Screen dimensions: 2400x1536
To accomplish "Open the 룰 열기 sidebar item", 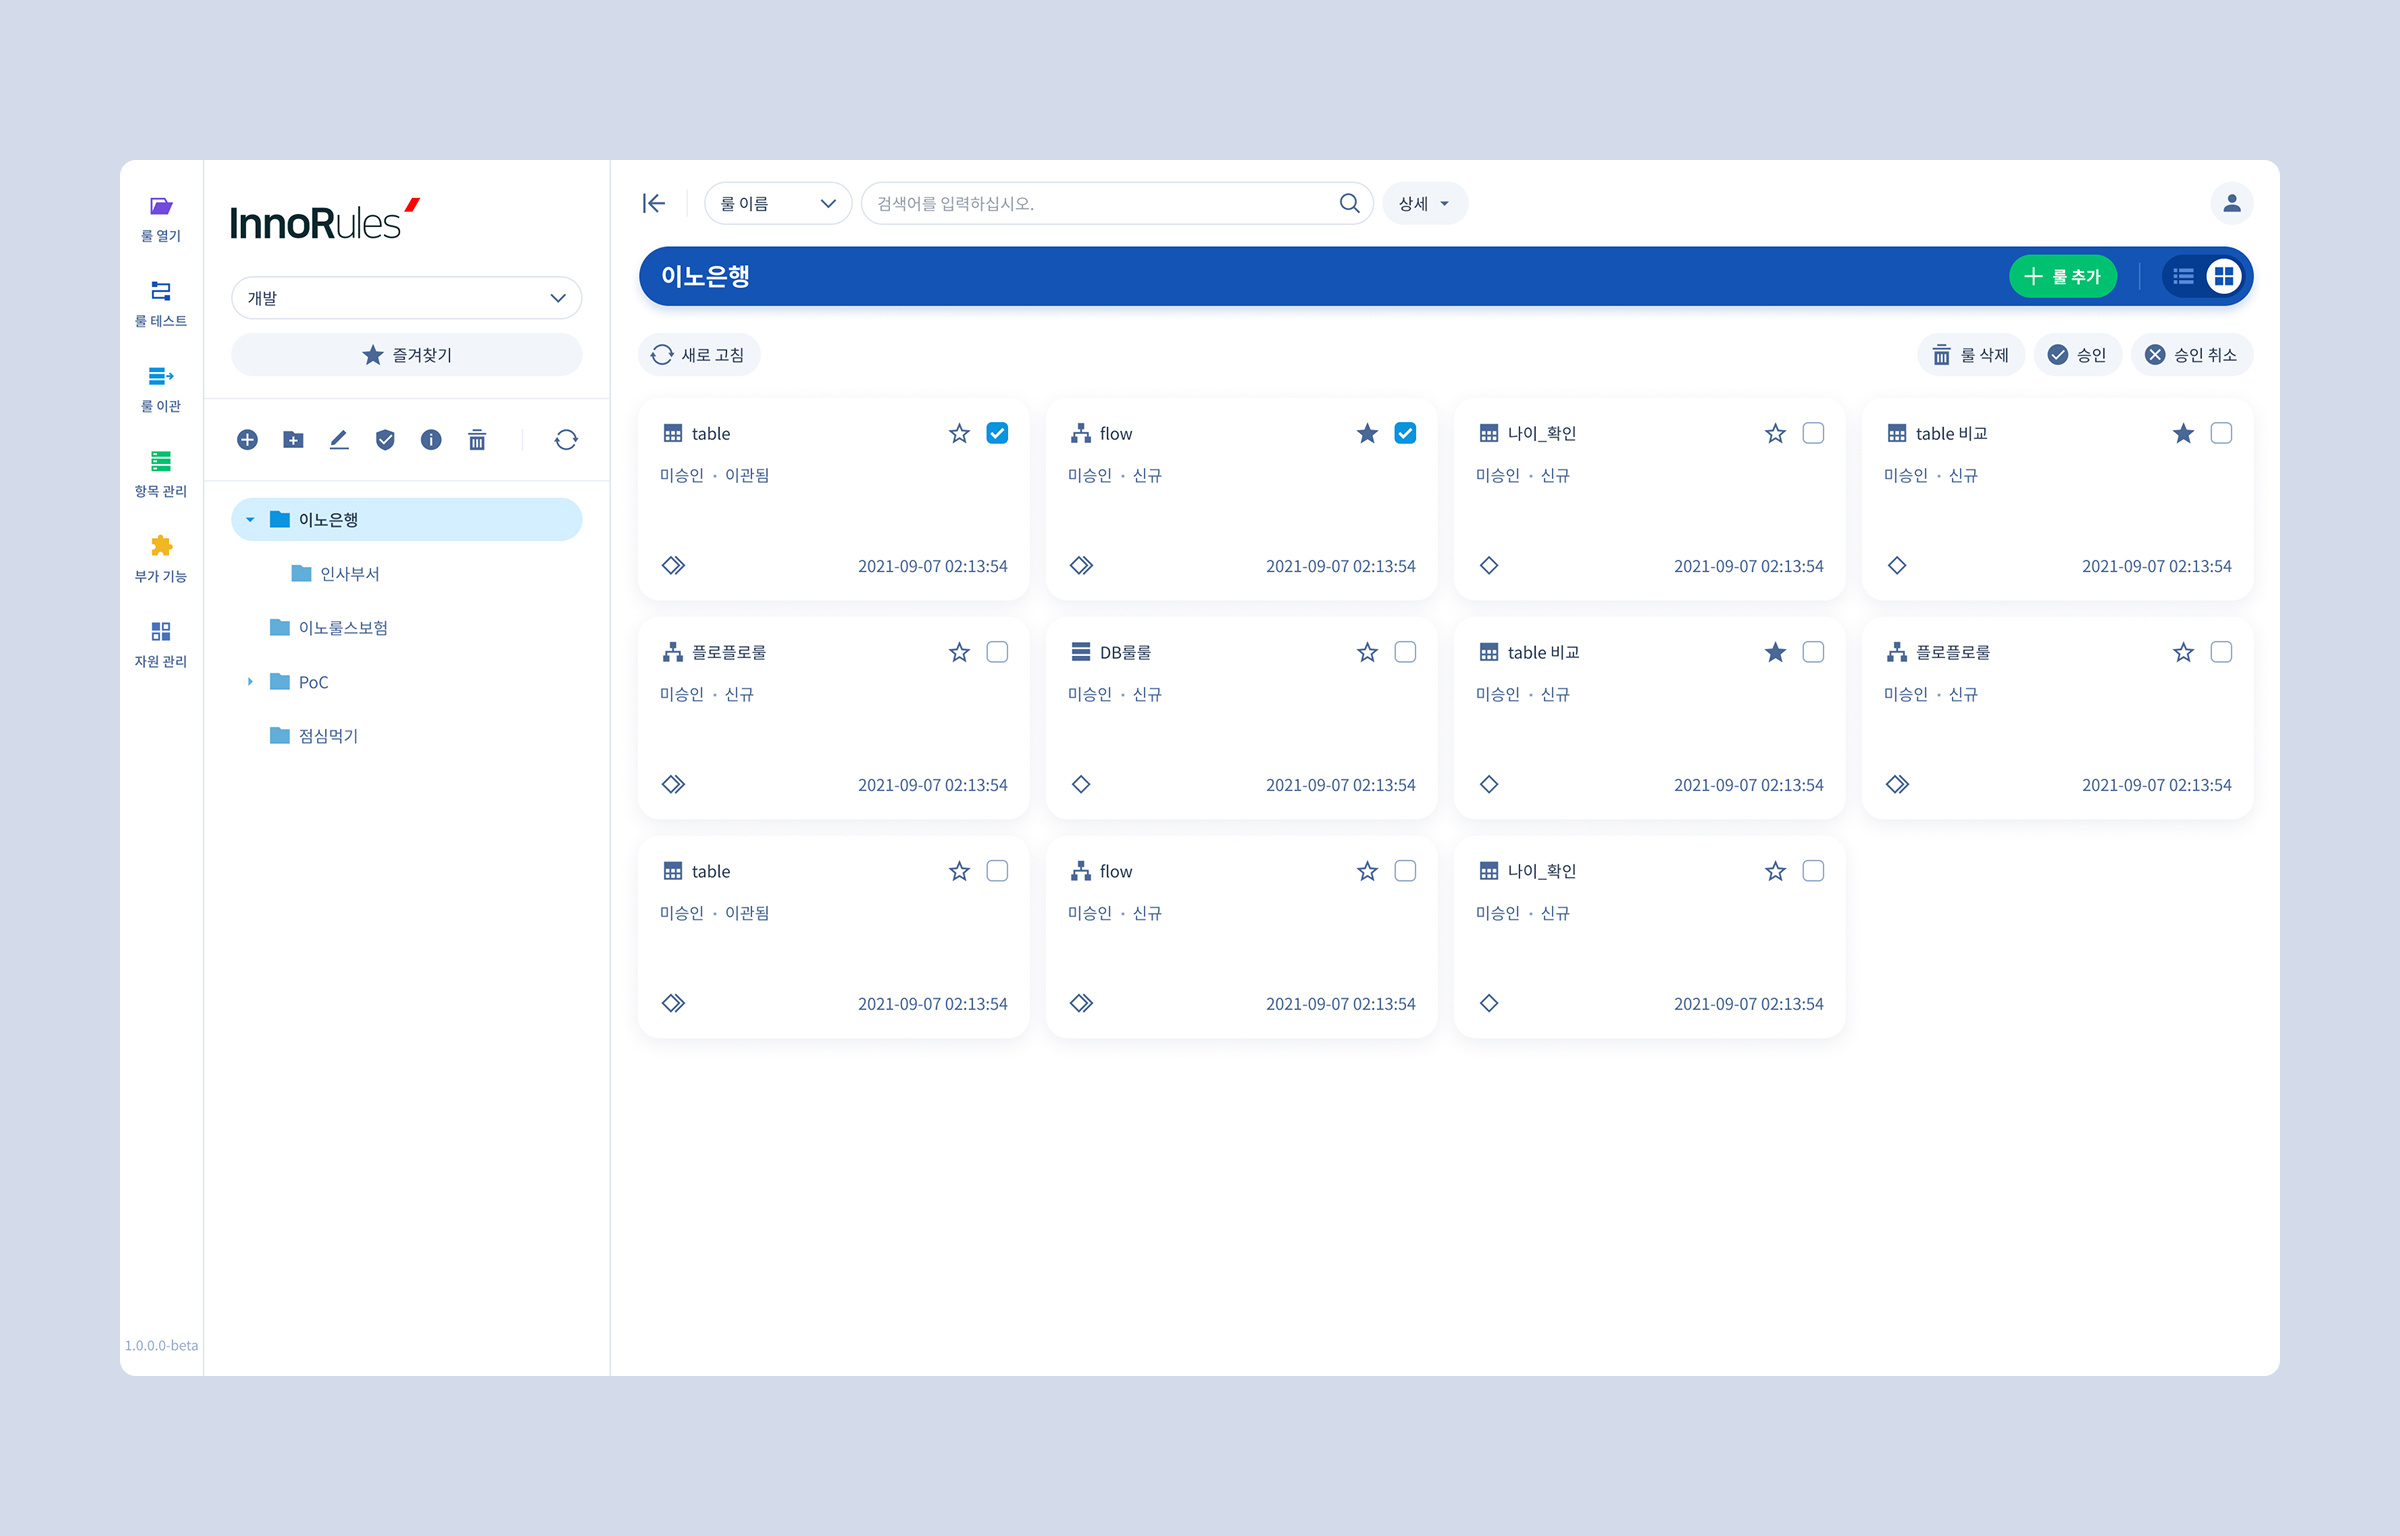I will pos(161,219).
